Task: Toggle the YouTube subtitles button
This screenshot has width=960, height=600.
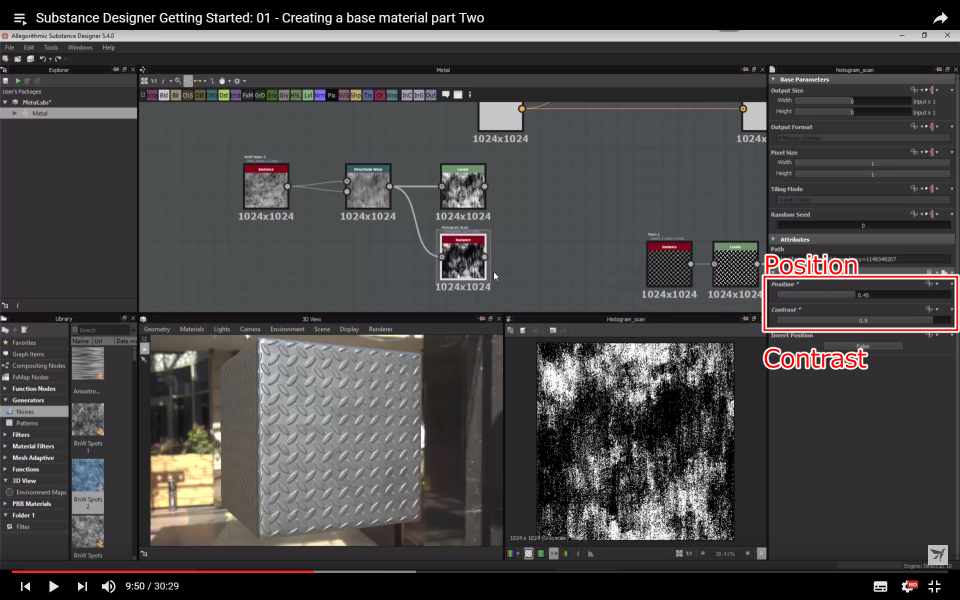Action: point(880,587)
